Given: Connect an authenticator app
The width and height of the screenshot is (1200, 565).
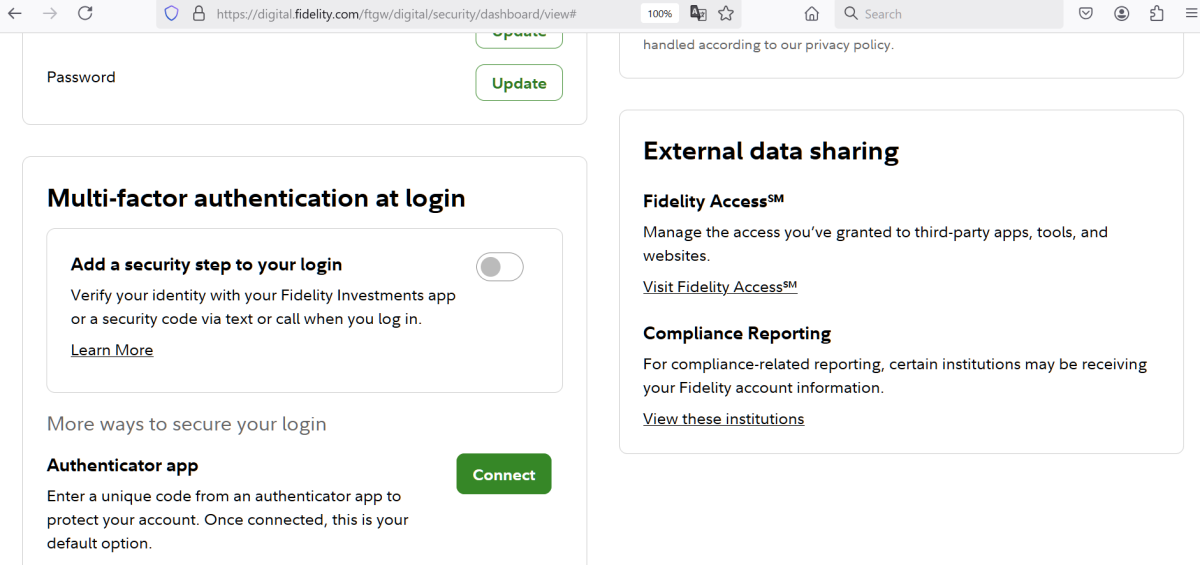Looking at the screenshot, I should pyautogui.click(x=504, y=474).
